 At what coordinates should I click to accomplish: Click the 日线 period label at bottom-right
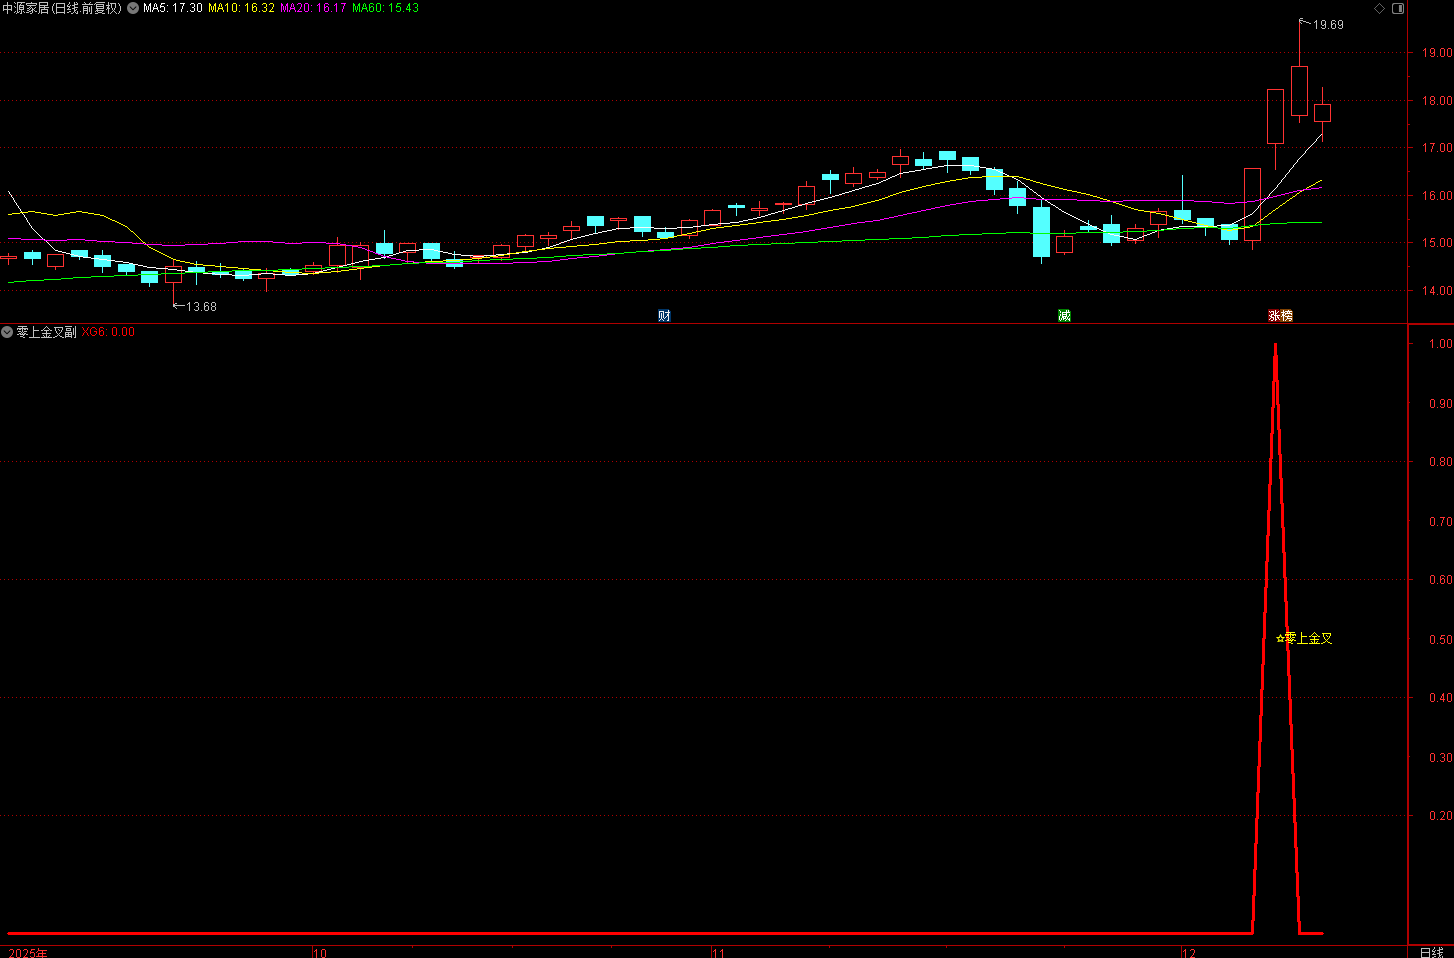1431,952
